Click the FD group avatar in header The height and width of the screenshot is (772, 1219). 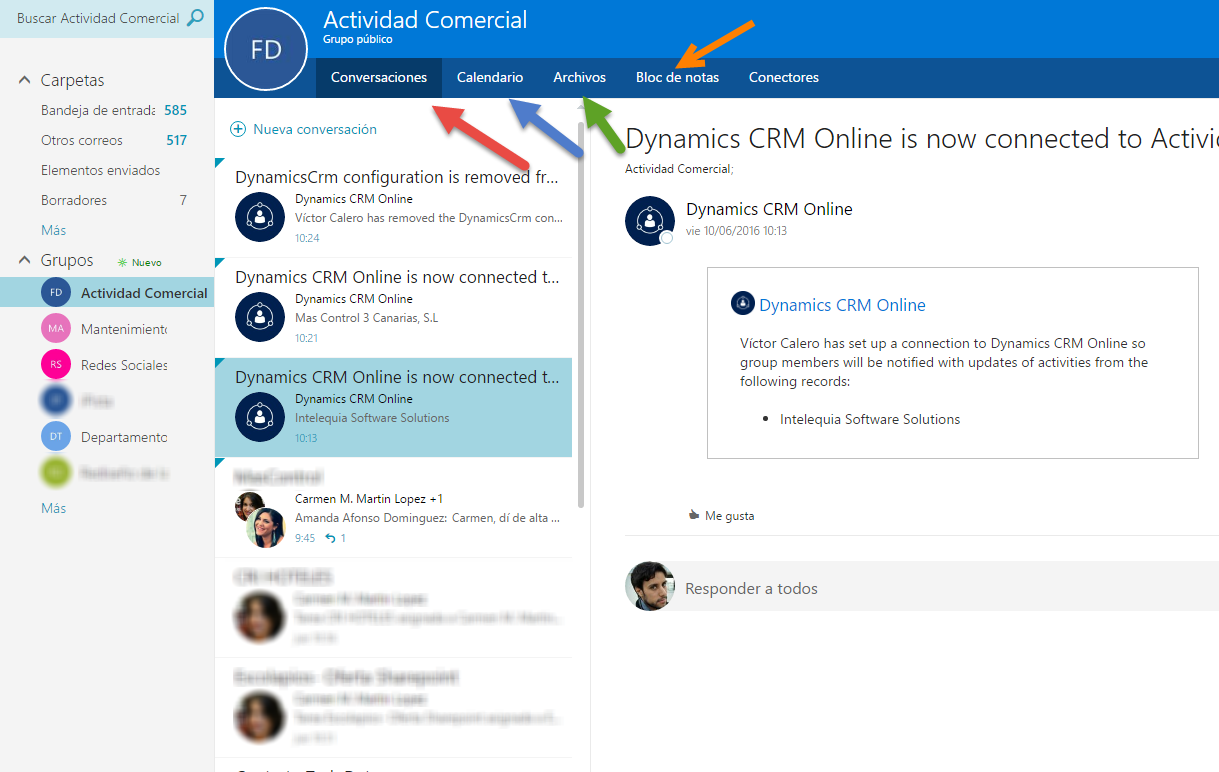click(266, 50)
